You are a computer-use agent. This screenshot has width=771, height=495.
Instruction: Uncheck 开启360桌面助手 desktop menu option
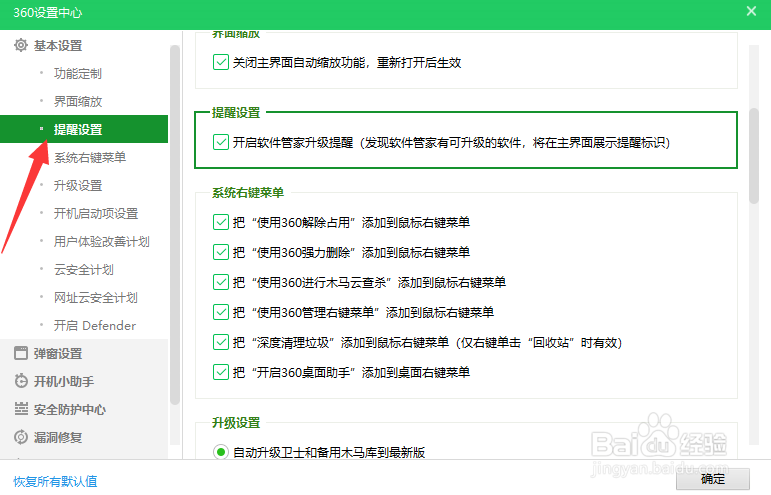[221, 372]
